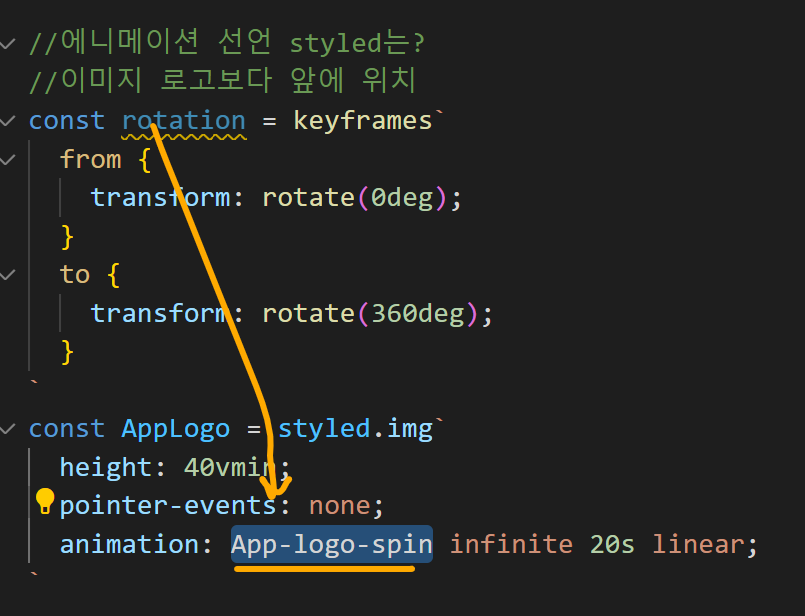The height and width of the screenshot is (616, 805).
Task: Click the comment '//에니메이션 선언 styled는?'
Action: click(227, 42)
